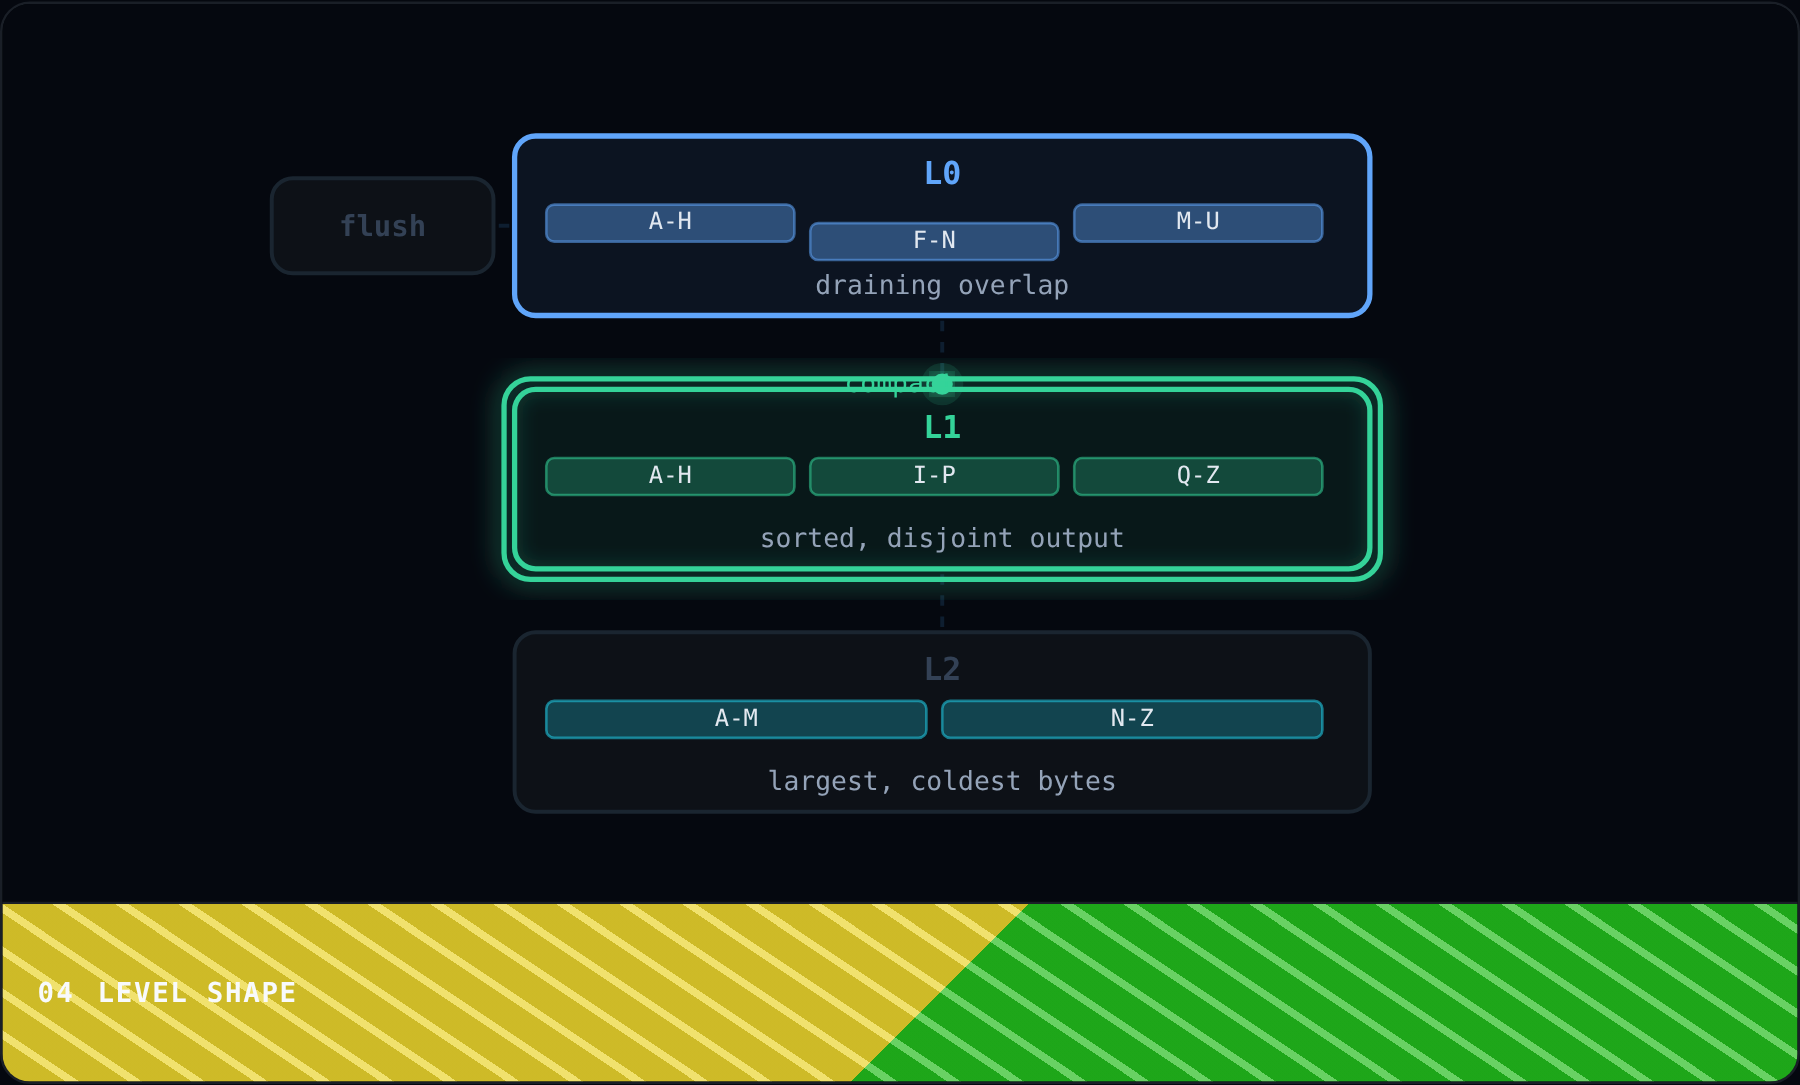Select the L0 level heading
The height and width of the screenshot is (1085, 1800).
[x=942, y=174]
